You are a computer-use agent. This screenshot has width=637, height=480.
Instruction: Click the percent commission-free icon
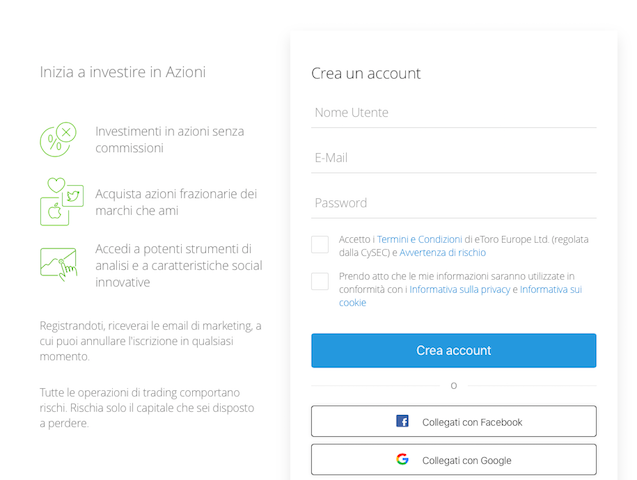click(x=58, y=139)
